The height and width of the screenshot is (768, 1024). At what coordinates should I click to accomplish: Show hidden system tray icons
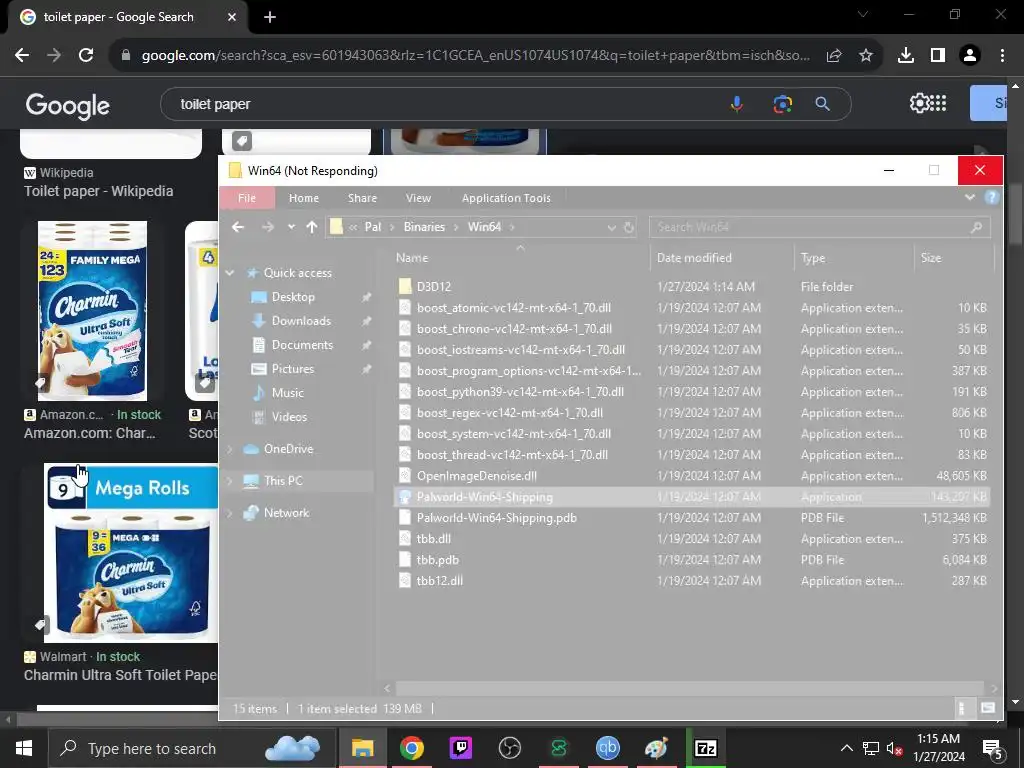pos(846,748)
